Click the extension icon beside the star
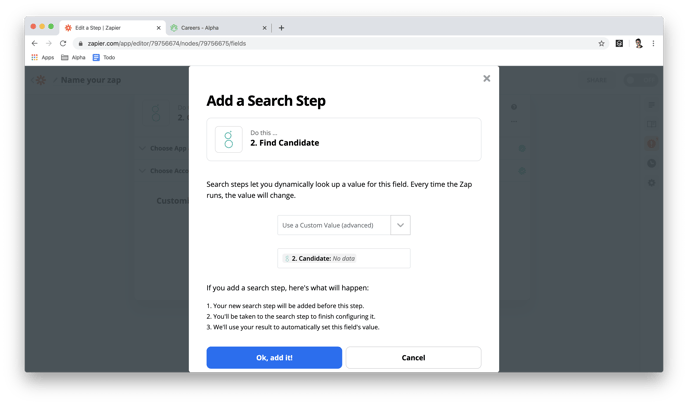This screenshot has width=688, height=405. coord(619,43)
